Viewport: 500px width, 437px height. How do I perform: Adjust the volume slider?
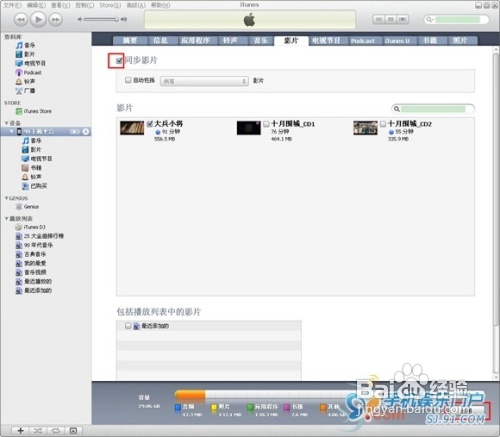point(101,19)
